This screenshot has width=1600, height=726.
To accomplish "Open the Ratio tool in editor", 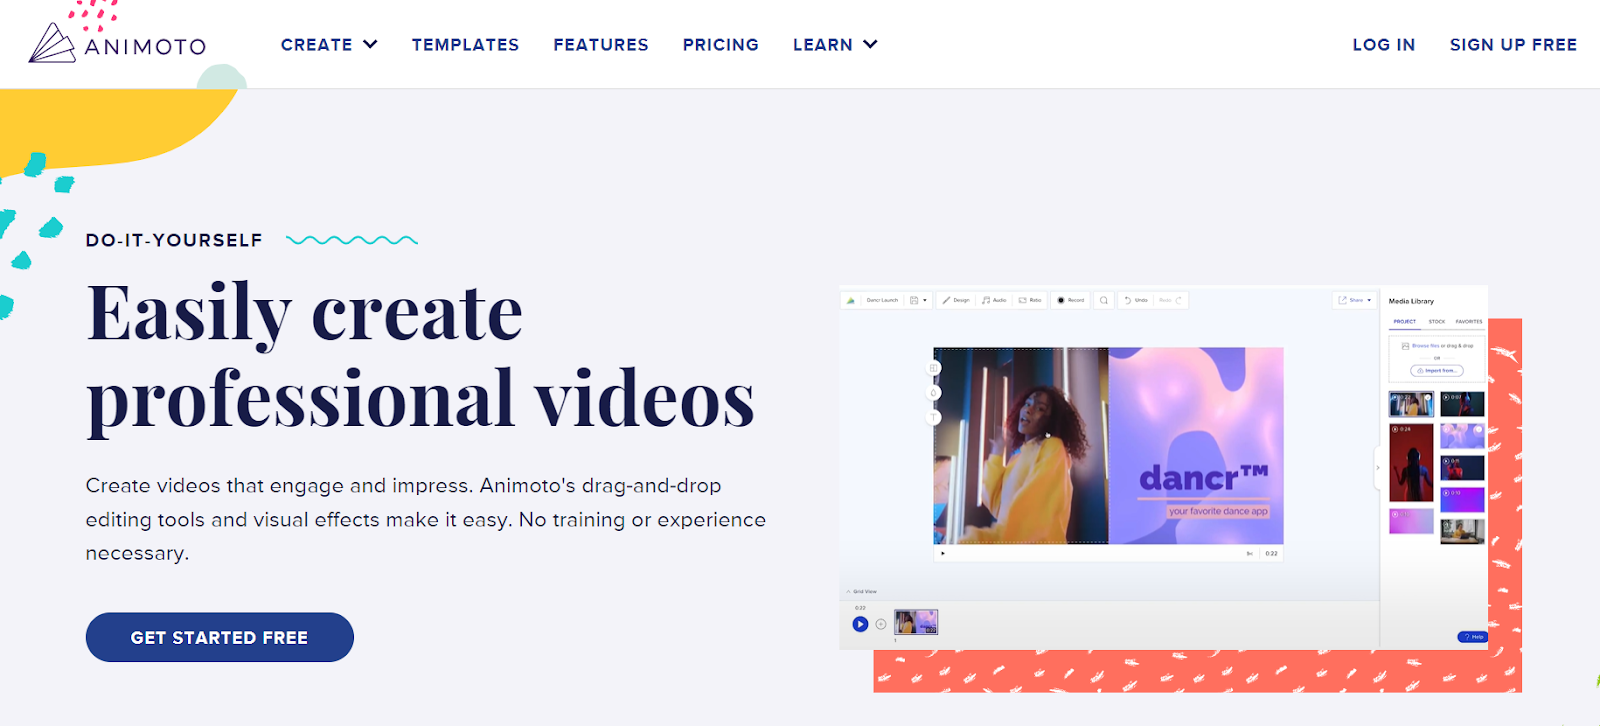I will pos(1030,300).
